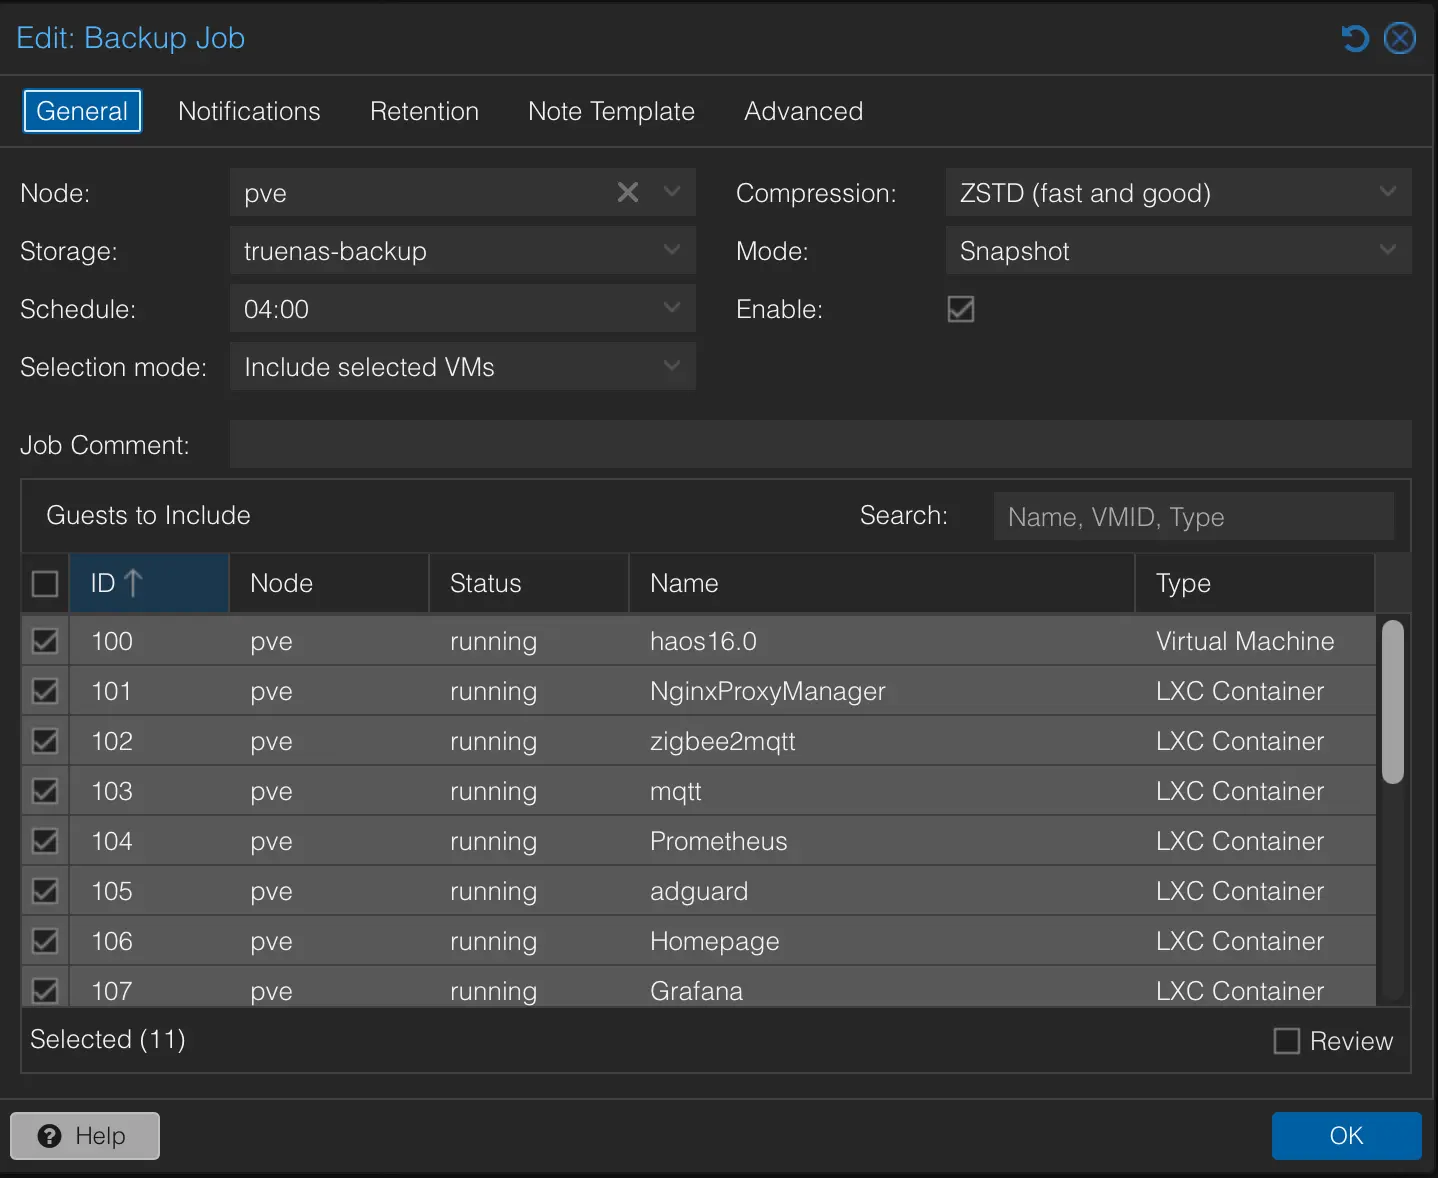Sort by the Name column header
The image size is (1438, 1178).
pyautogui.click(x=882, y=583)
